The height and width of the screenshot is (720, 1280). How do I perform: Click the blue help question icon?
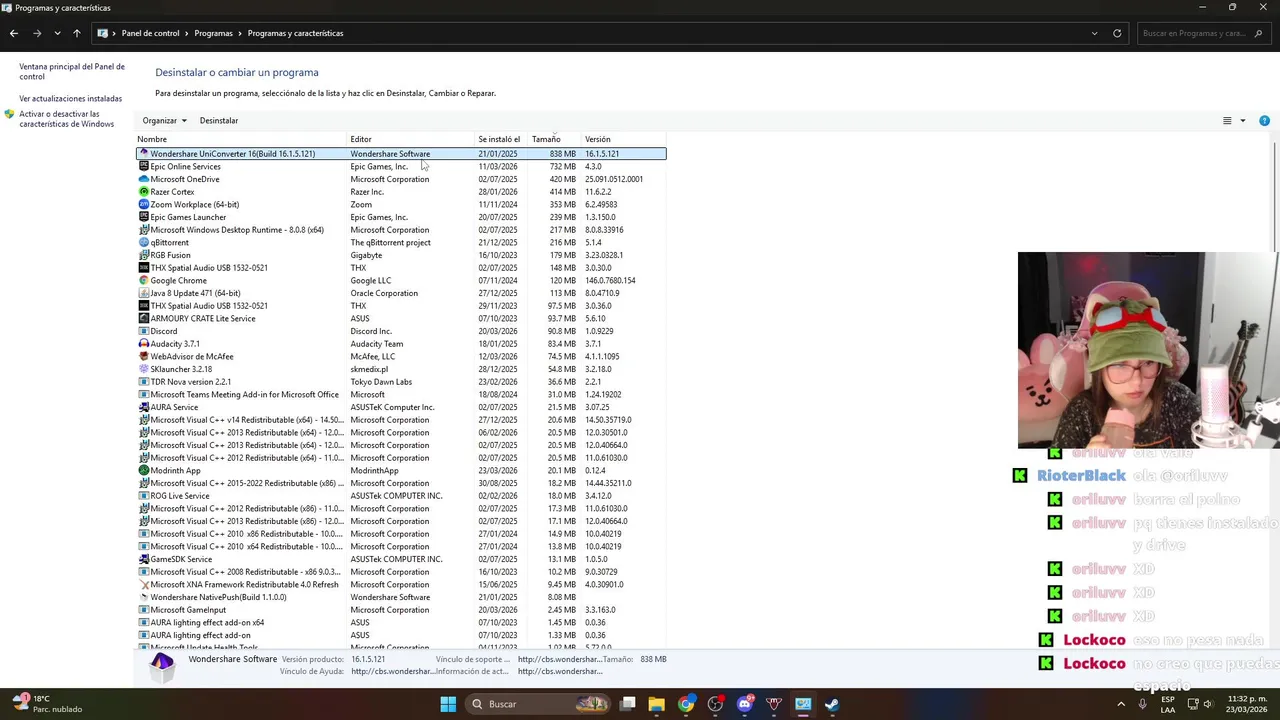click(x=1264, y=120)
